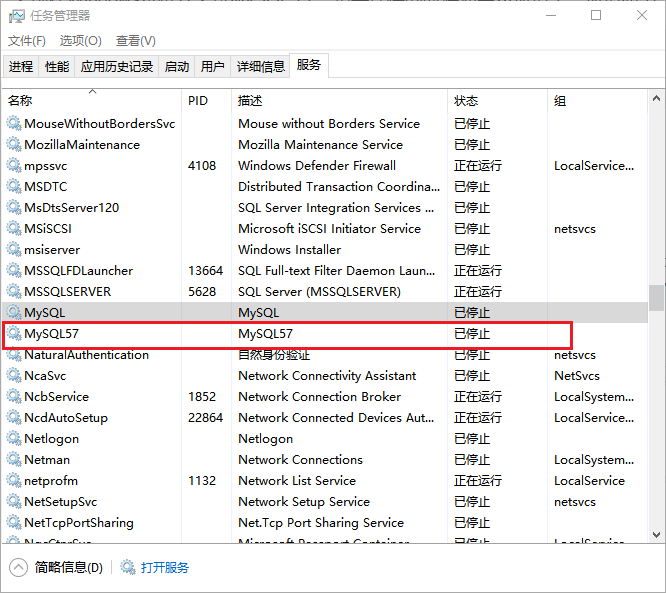Sort by the 状态 column header

tap(497, 101)
